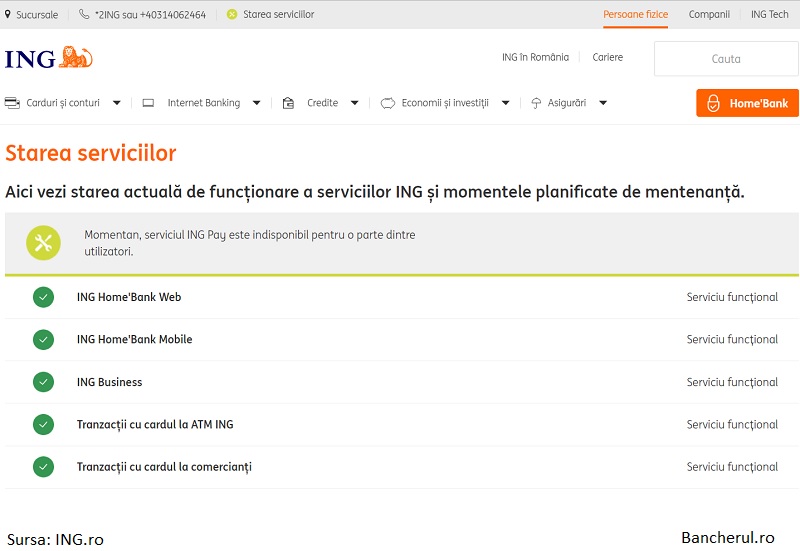Image resolution: width=800 pixels, height=551 pixels.
Task: Click the green status icon beside Starea serviciilor
Action: coord(232,14)
